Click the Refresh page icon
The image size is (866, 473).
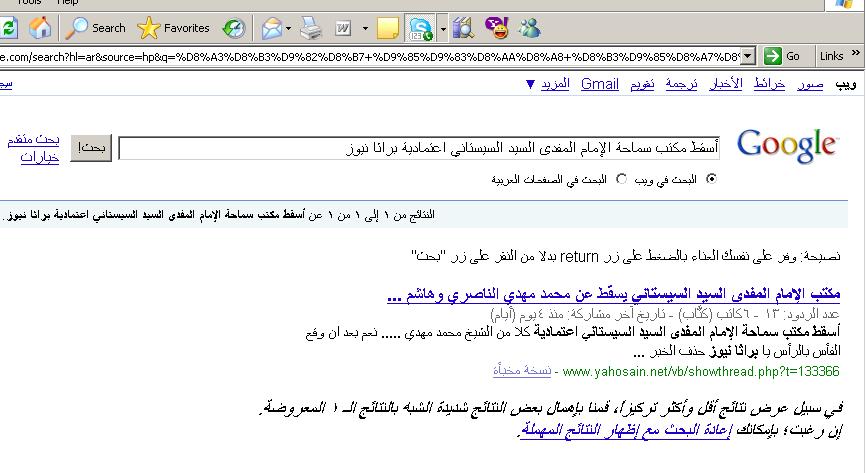point(8,28)
